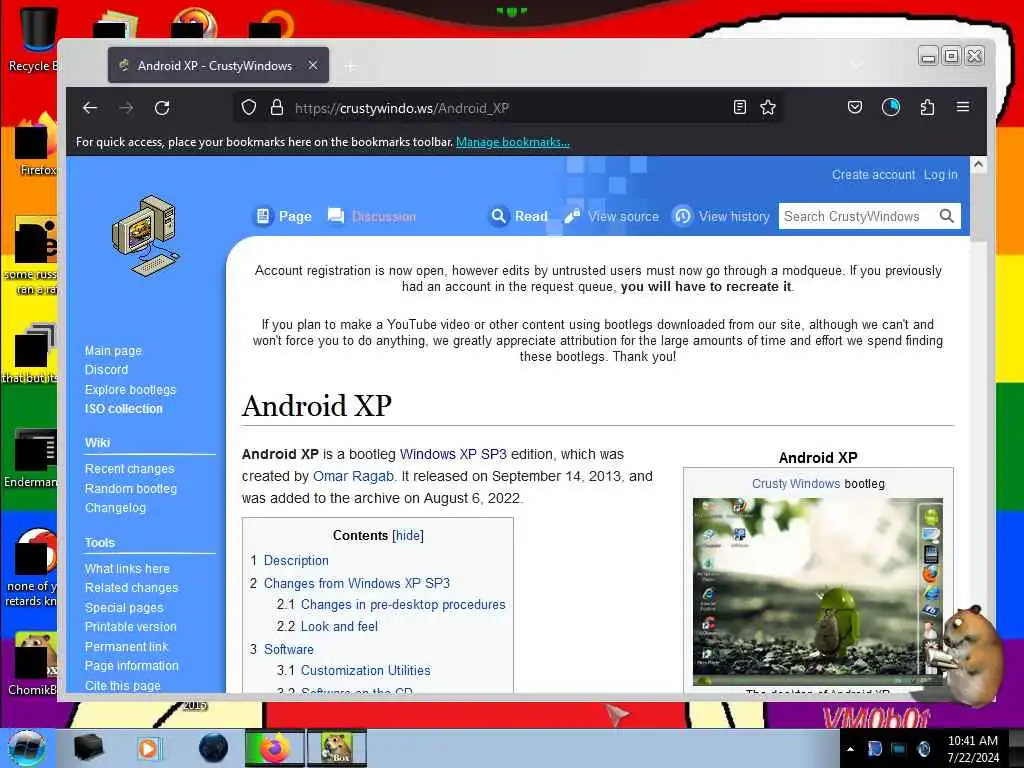Click the site padlock security icon
Screen dimensions: 1024x768
(x=277, y=107)
